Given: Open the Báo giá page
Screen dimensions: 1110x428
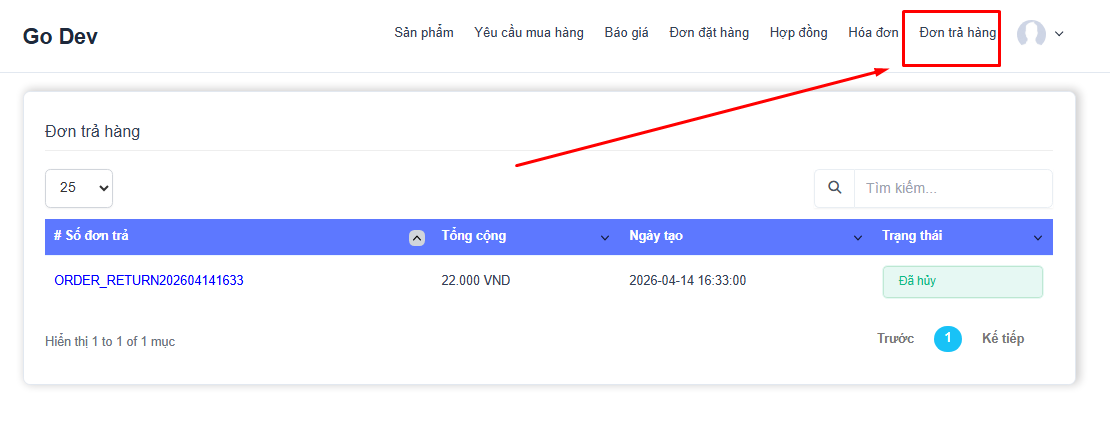Looking at the screenshot, I should tap(626, 33).
